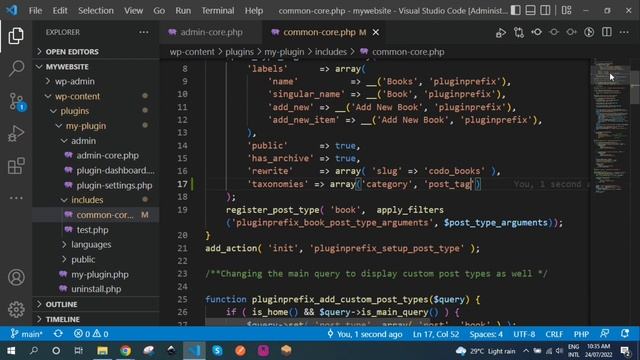Screen dimensions: 640x360
Task: Open test.php file
Action: coord(92,230)
